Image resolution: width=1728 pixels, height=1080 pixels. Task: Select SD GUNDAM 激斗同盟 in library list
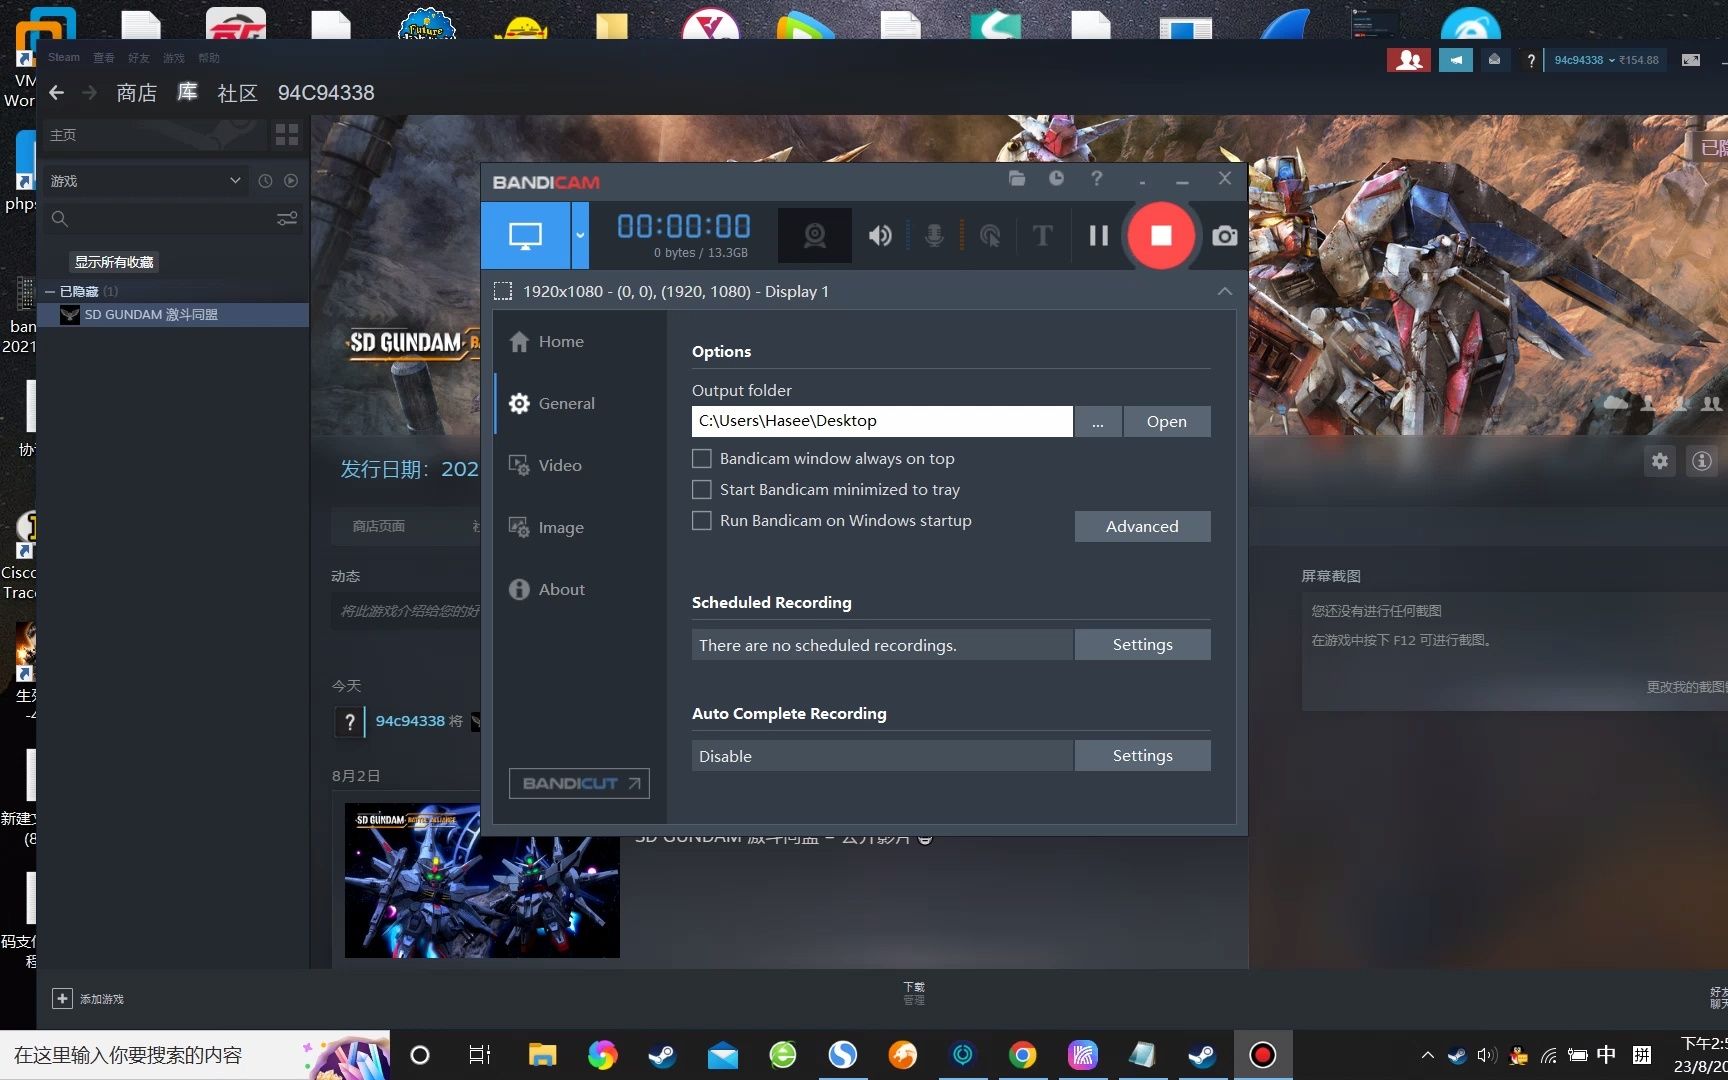click(x=175, y=315)
